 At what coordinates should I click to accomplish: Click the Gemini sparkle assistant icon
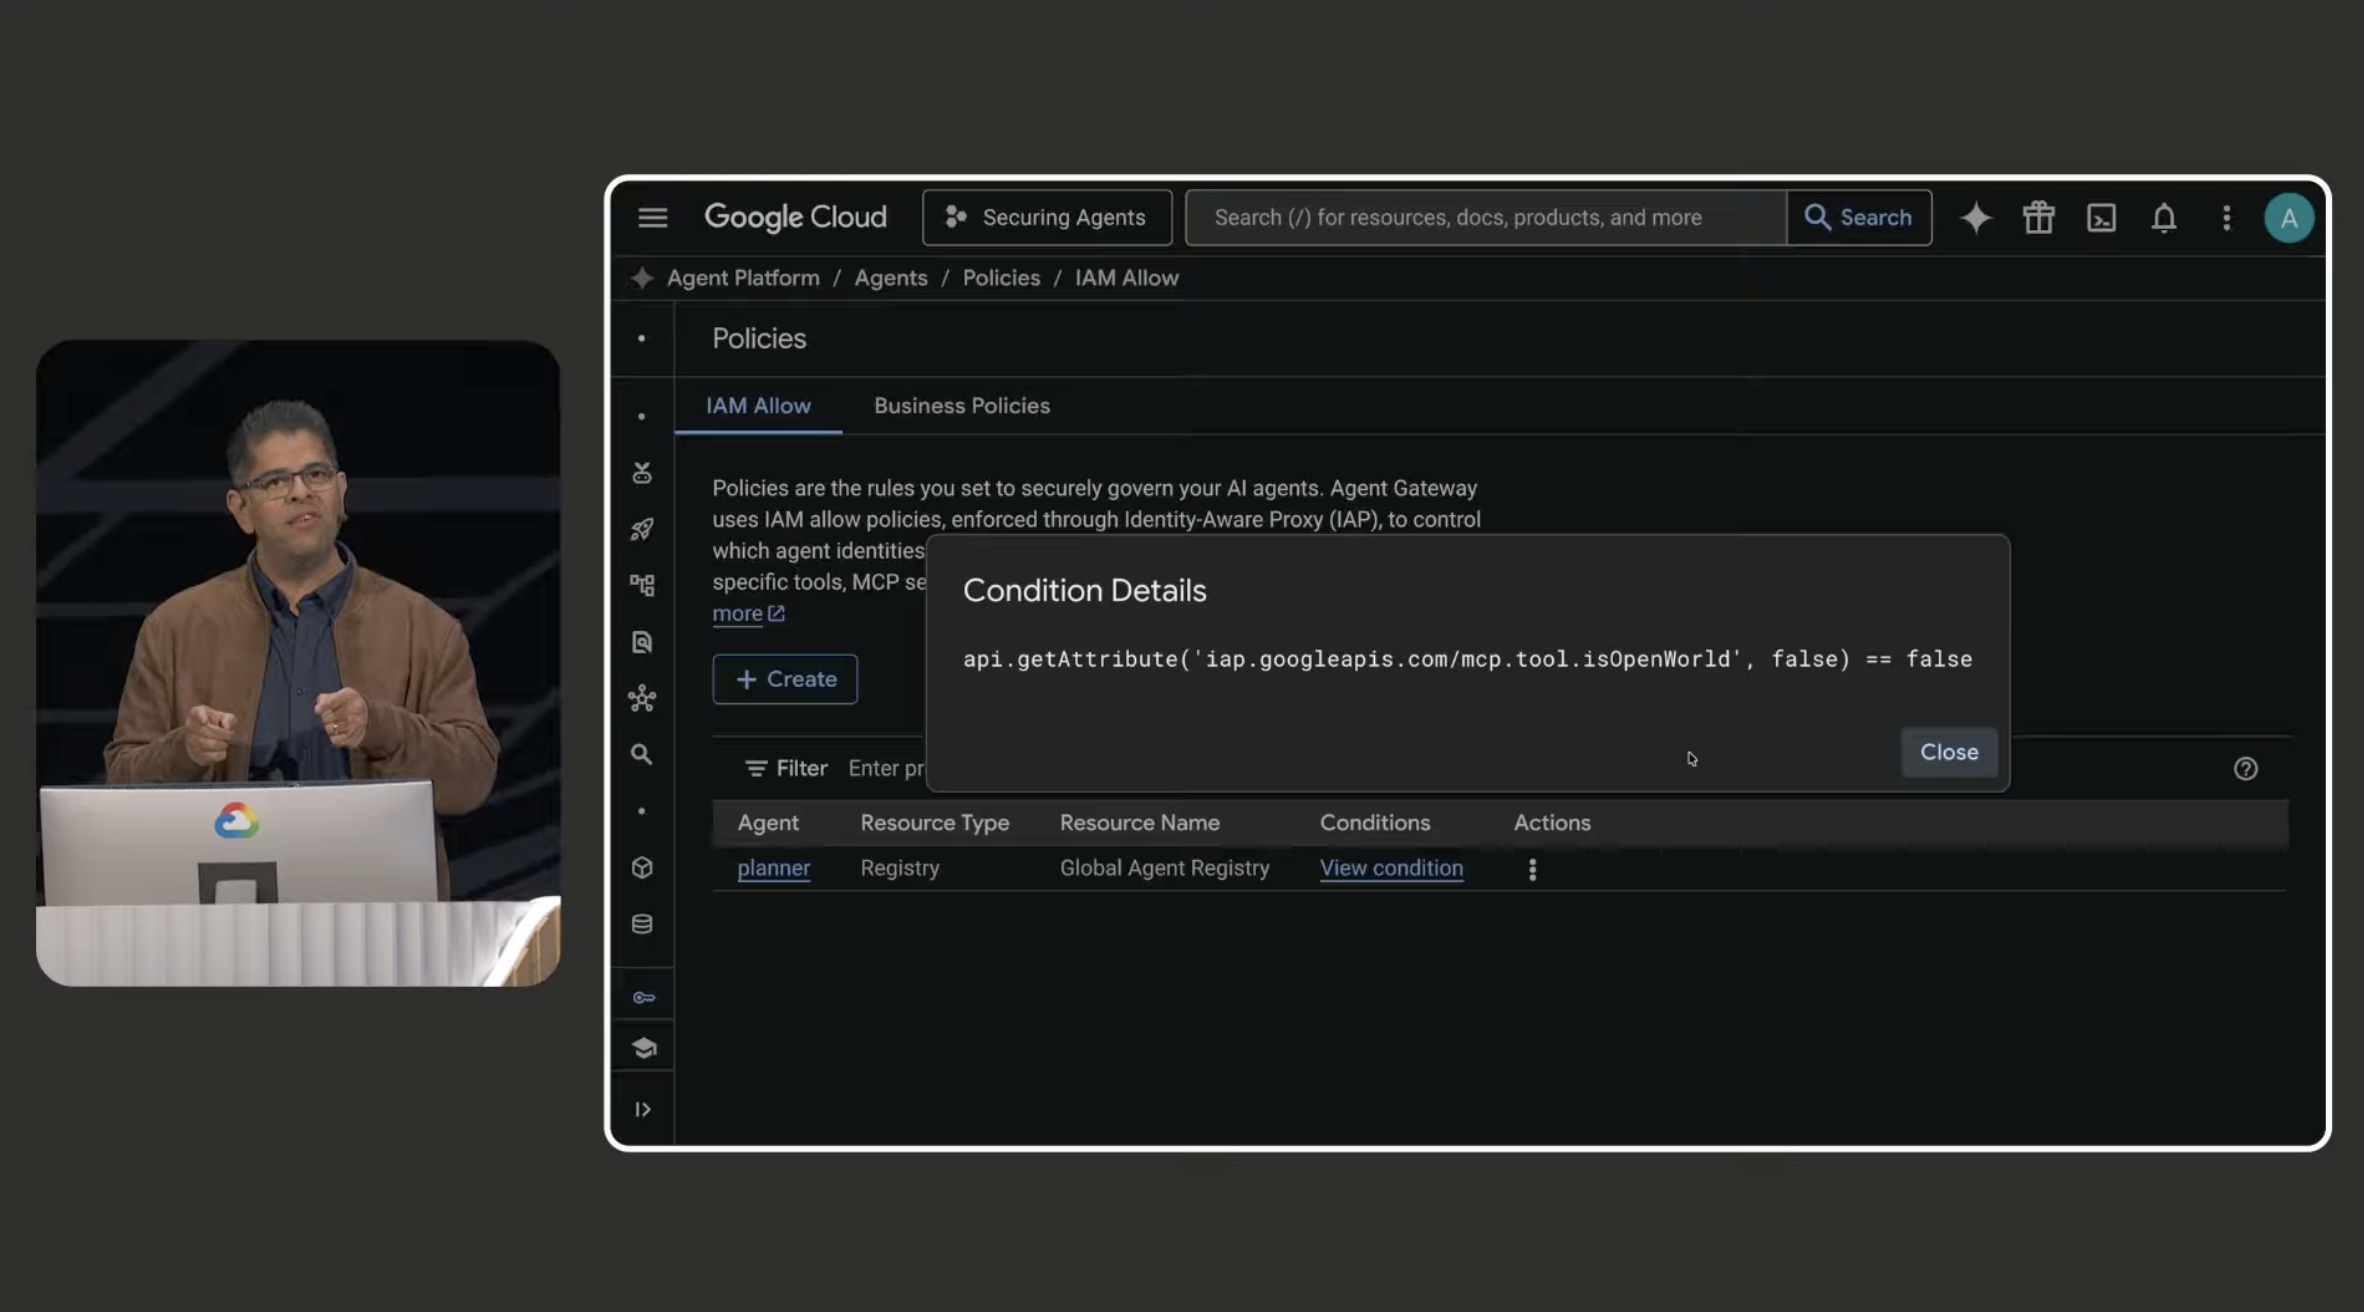tap(1975, 217)
